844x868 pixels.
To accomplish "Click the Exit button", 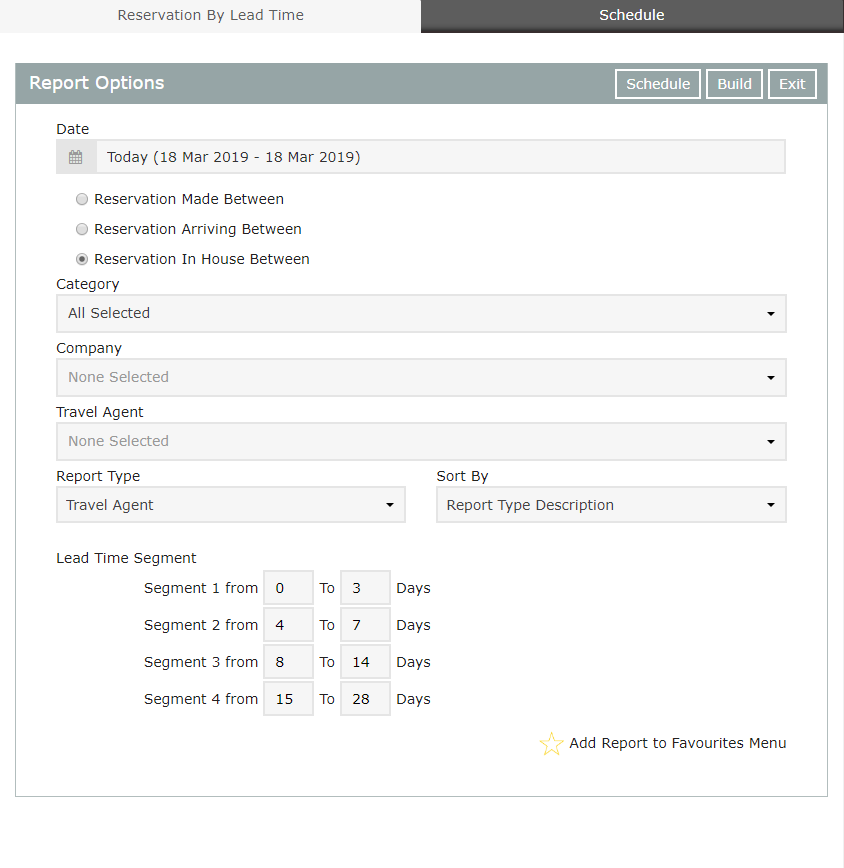I will 793,84.
